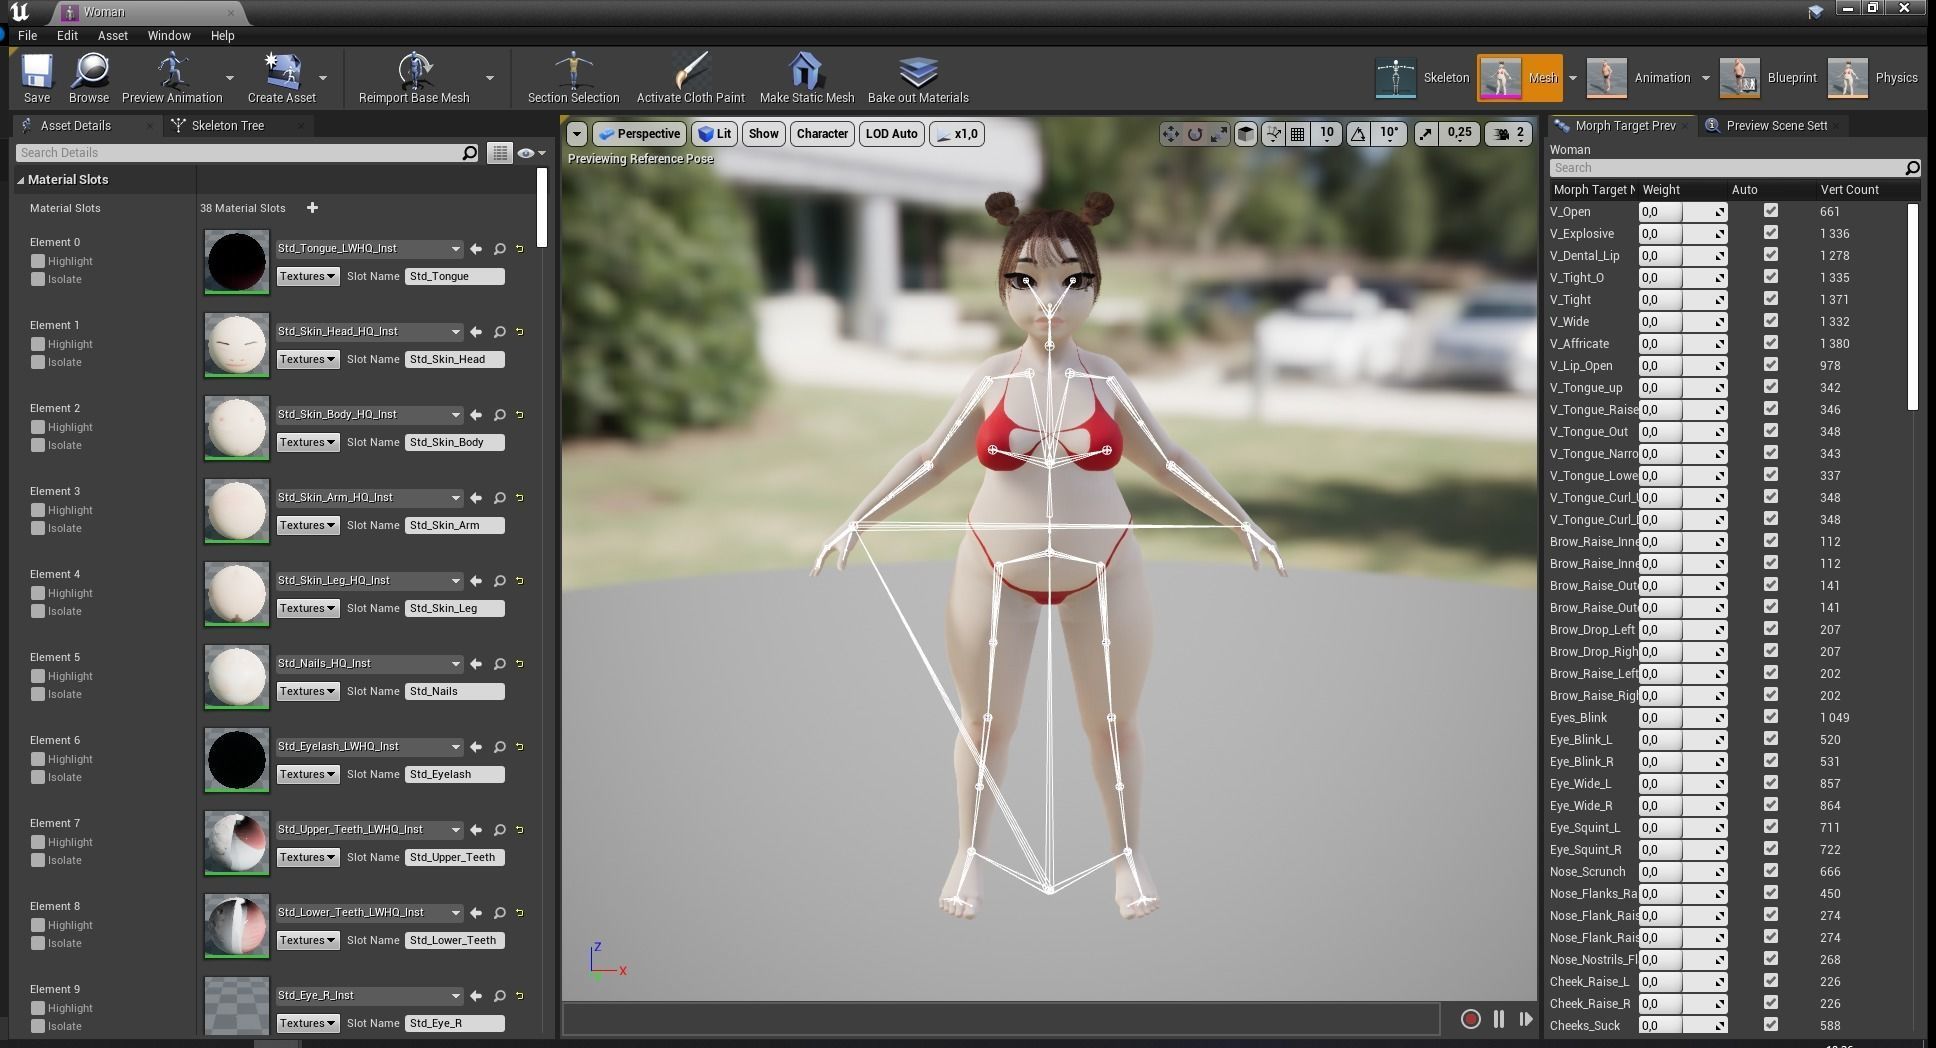Switch to Physics editor mode
Viewport: 1936px width, 1048px height.
coord(1872,78)
